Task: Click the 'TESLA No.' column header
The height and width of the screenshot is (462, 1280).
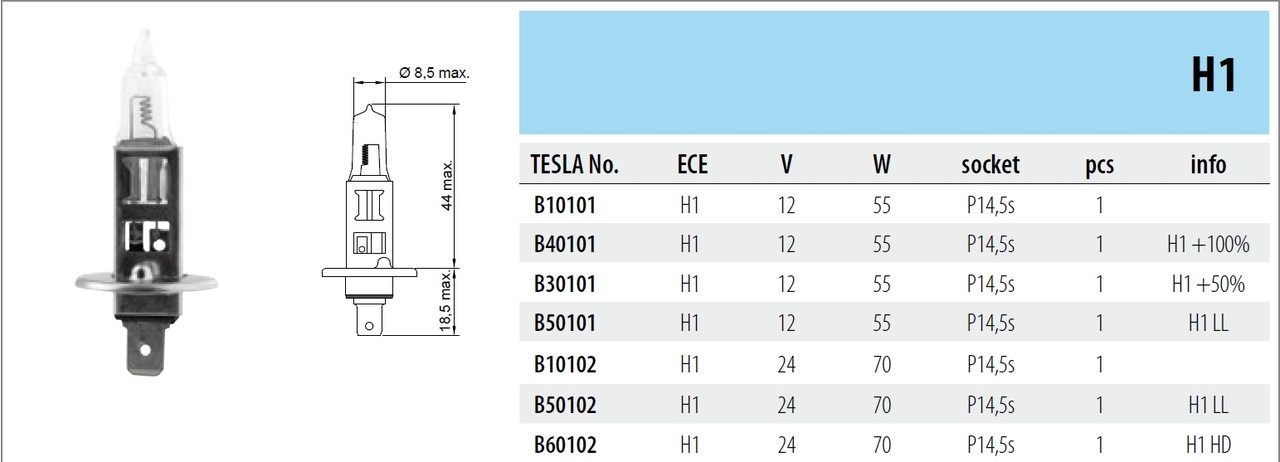Action: (x=575, y=165)
